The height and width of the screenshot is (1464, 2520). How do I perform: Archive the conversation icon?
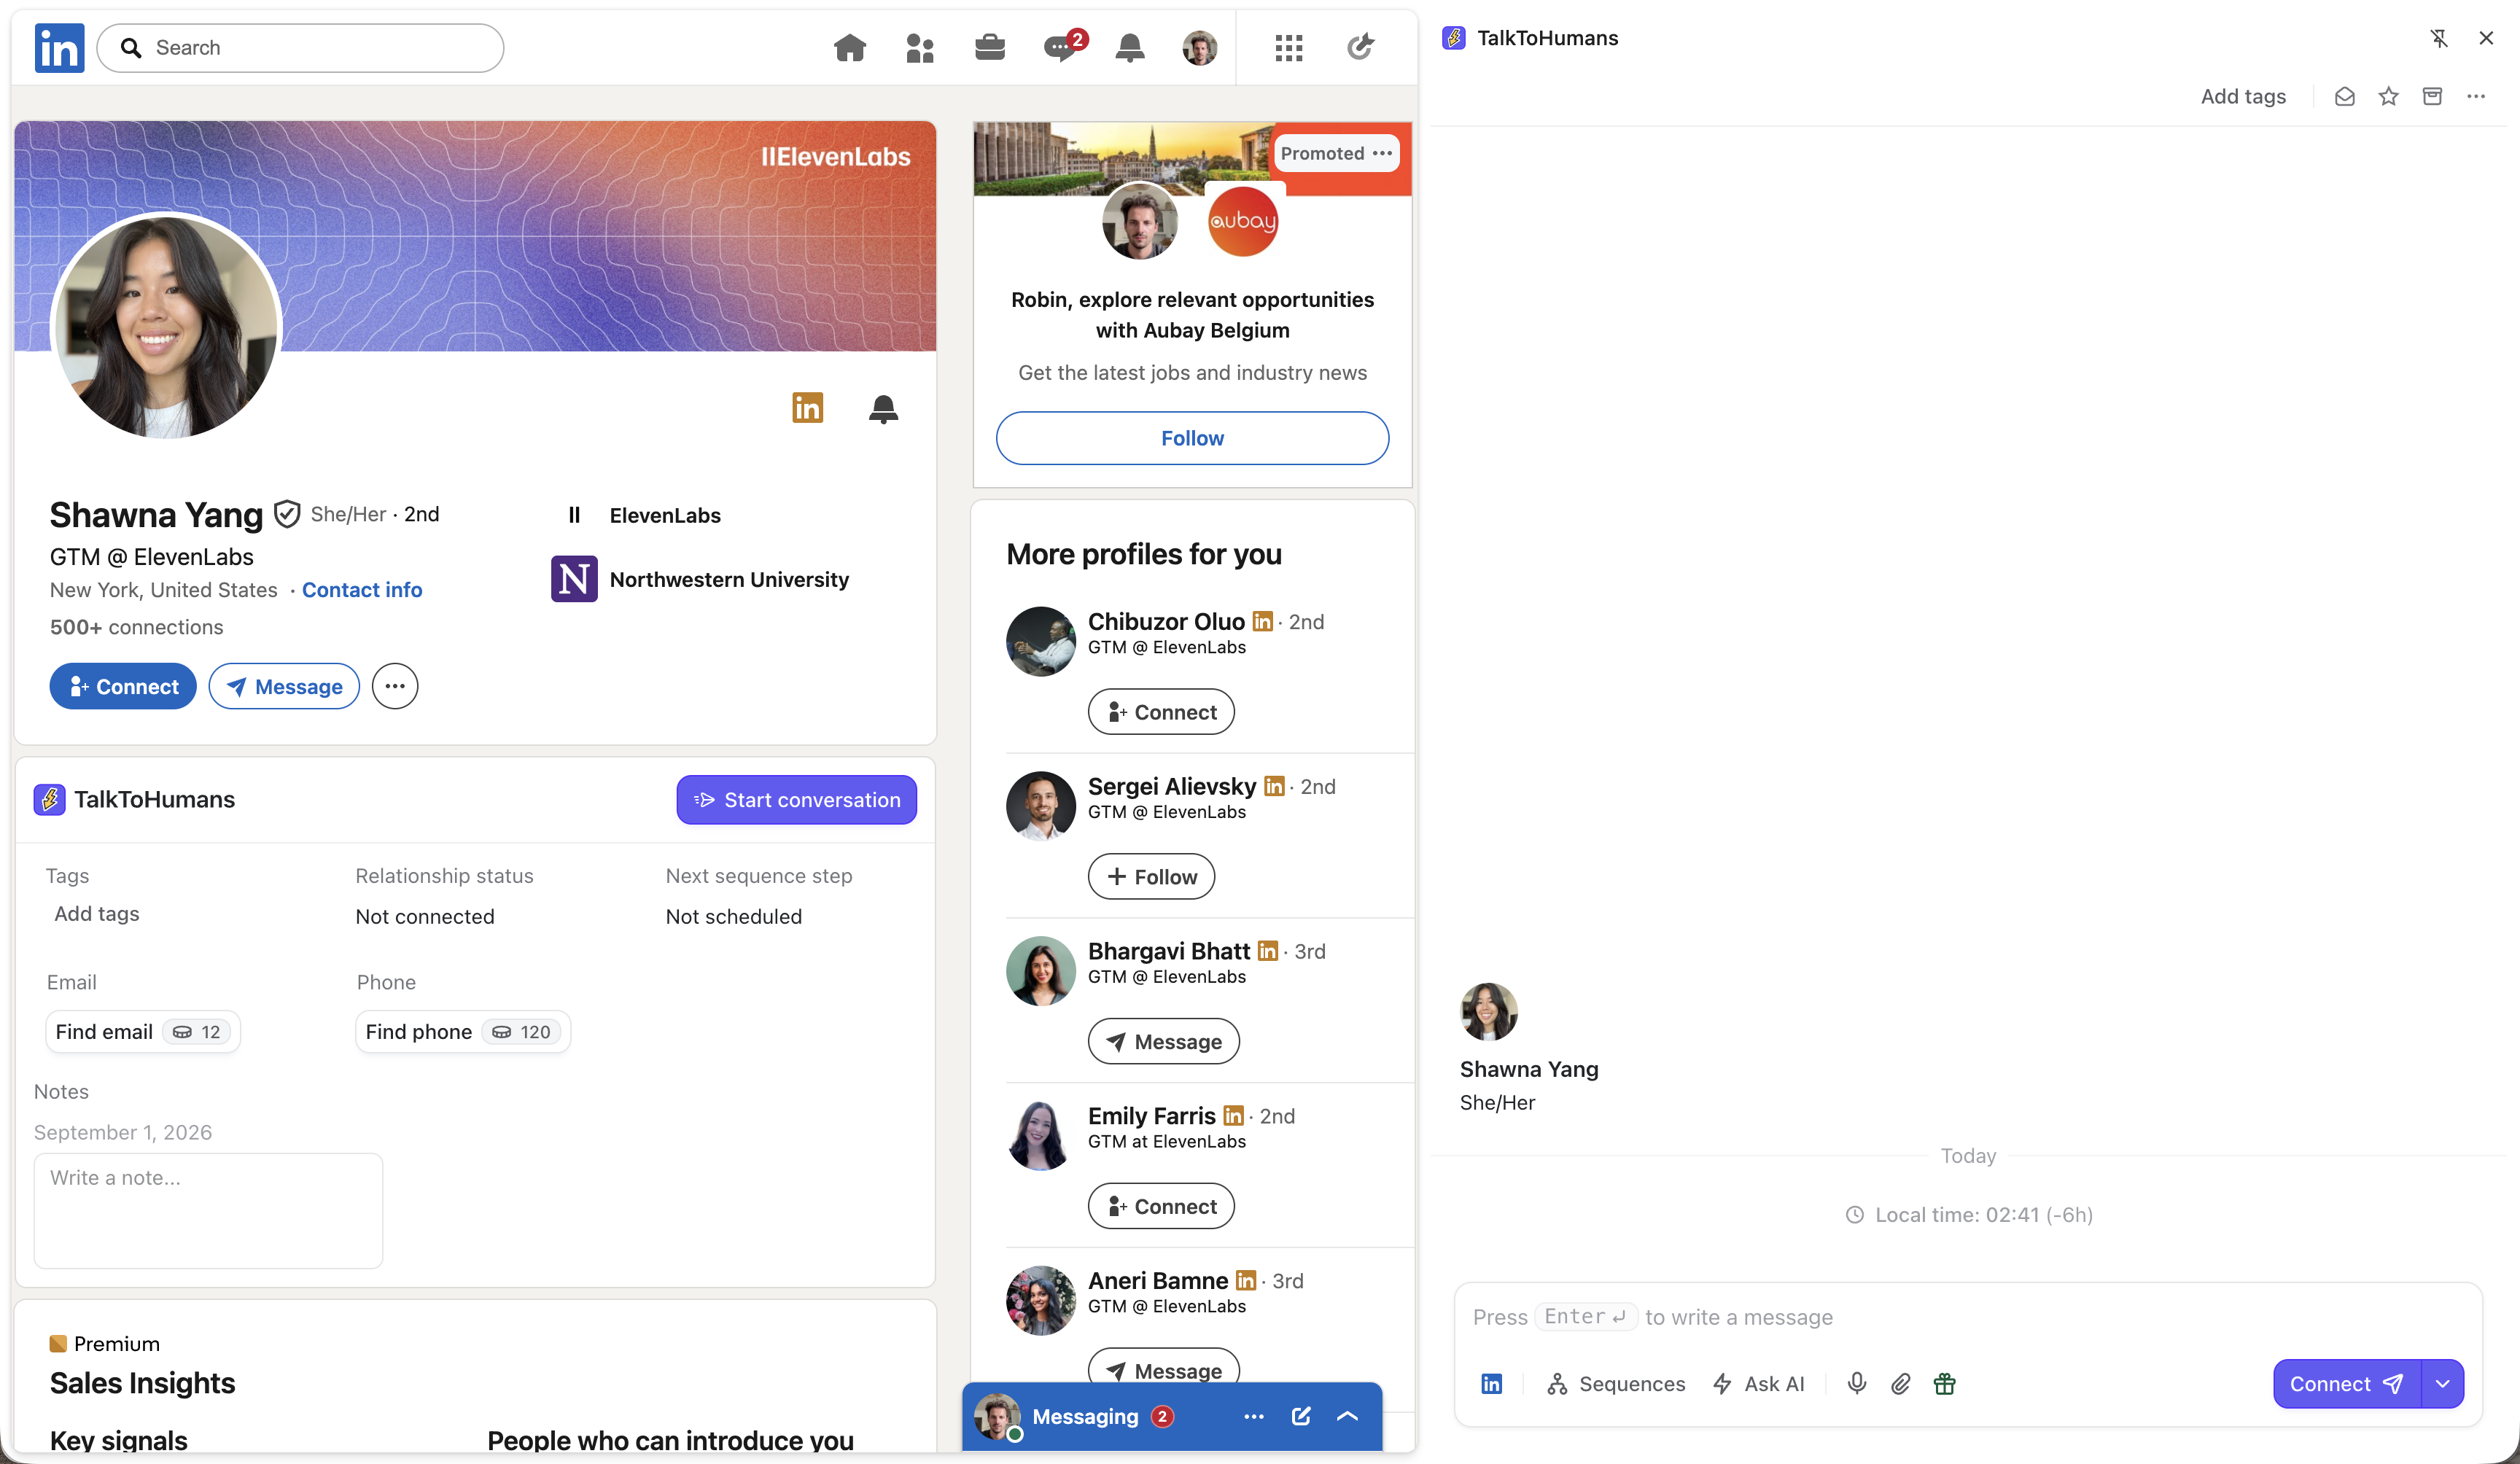pos(2432,96)
